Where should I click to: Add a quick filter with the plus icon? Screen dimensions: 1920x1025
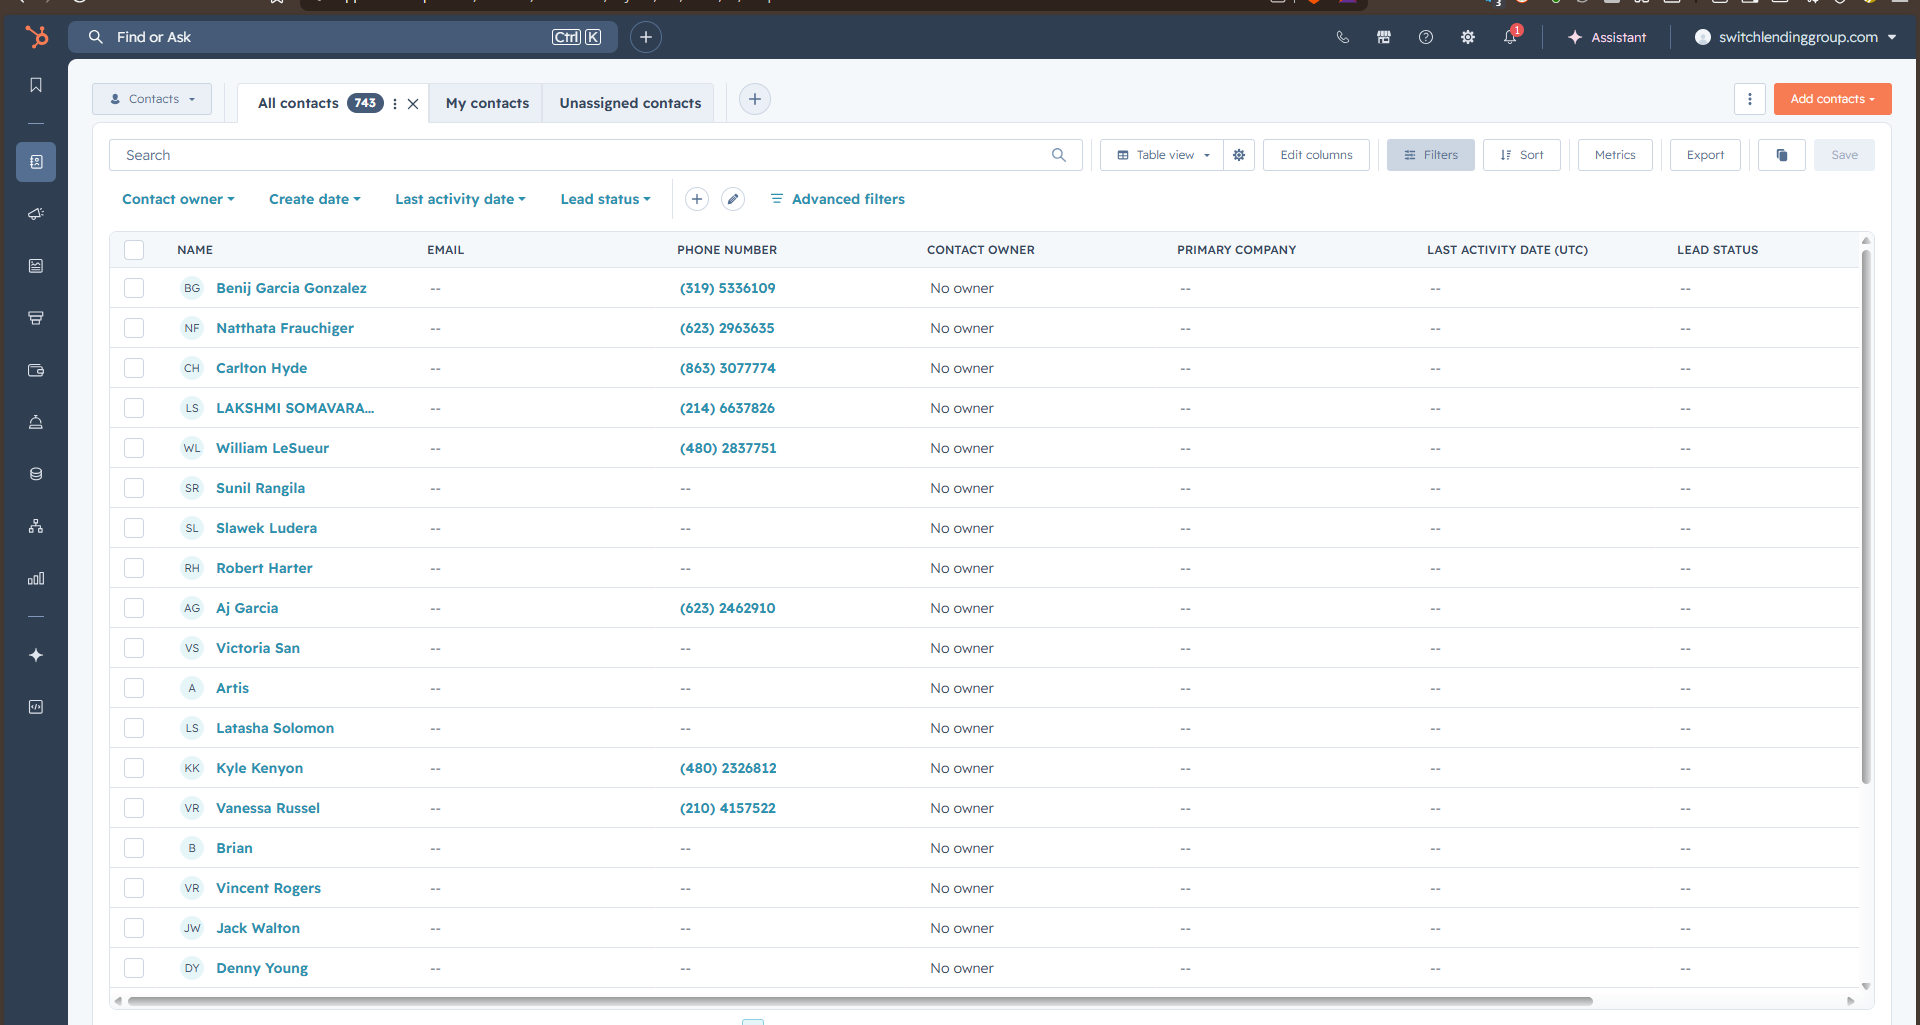pyautogui.click(x=697, y=199)
